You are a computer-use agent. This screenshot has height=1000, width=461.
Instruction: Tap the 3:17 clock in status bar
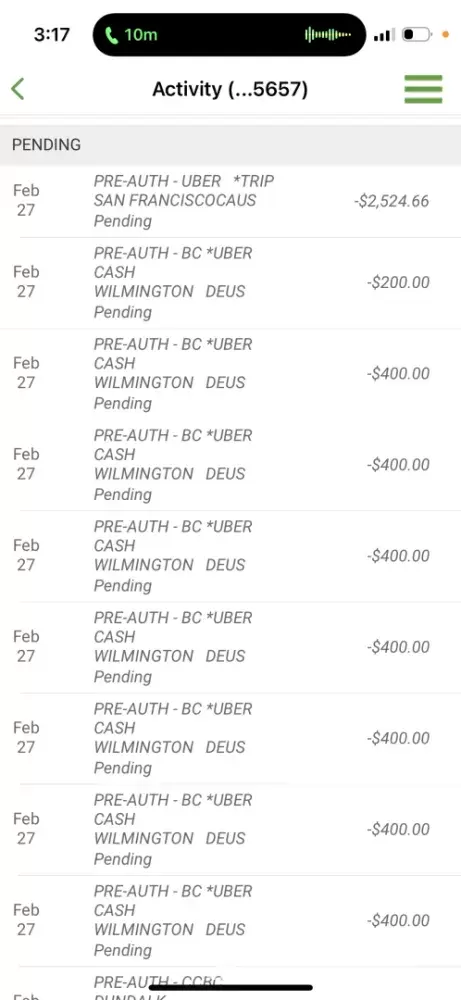(52, 34)
